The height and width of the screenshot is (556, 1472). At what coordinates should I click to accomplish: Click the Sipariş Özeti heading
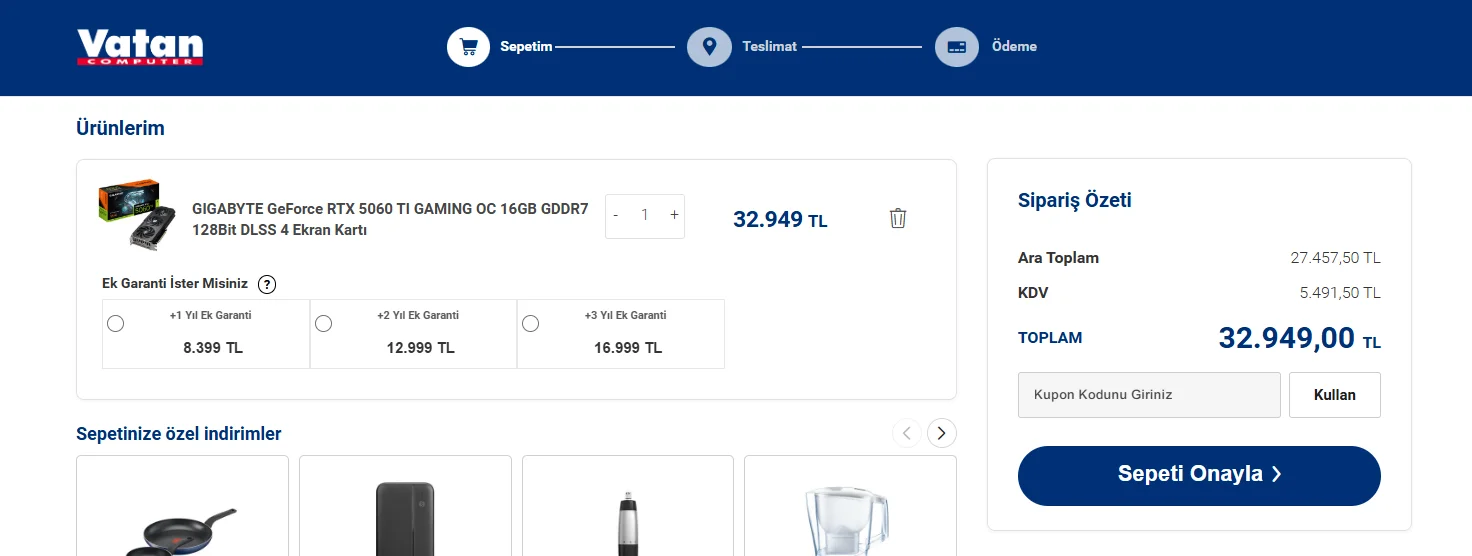point(1075,200)
